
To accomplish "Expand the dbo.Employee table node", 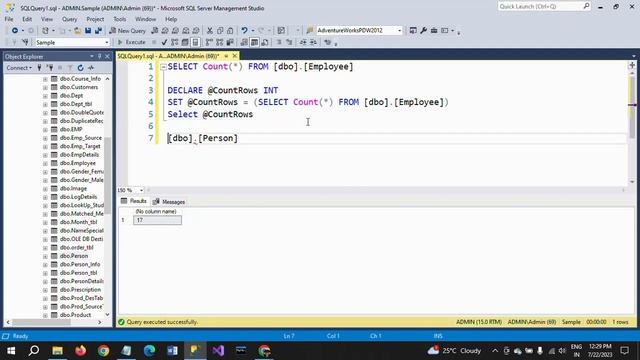I will click(45, 163).
